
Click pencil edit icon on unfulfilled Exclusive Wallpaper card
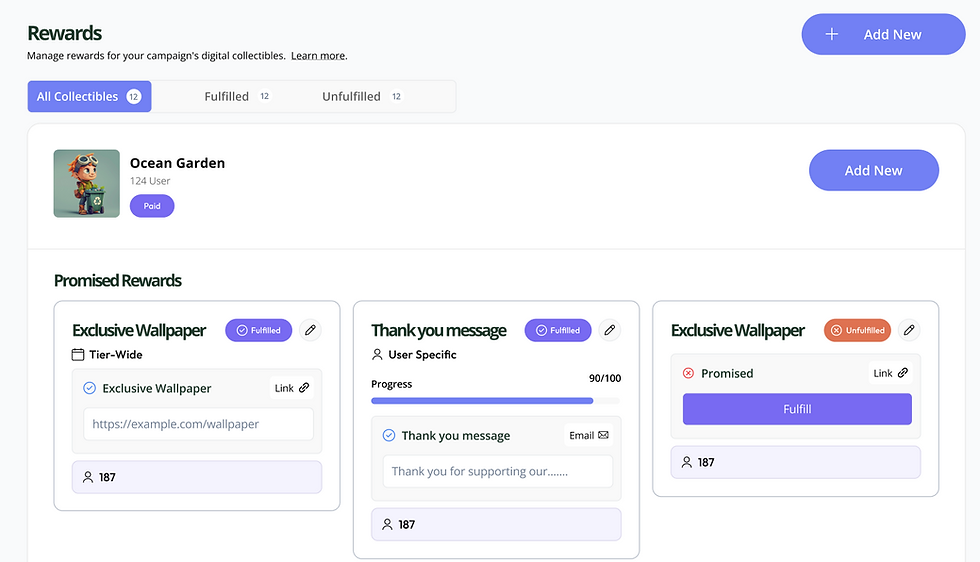point(908,330)
